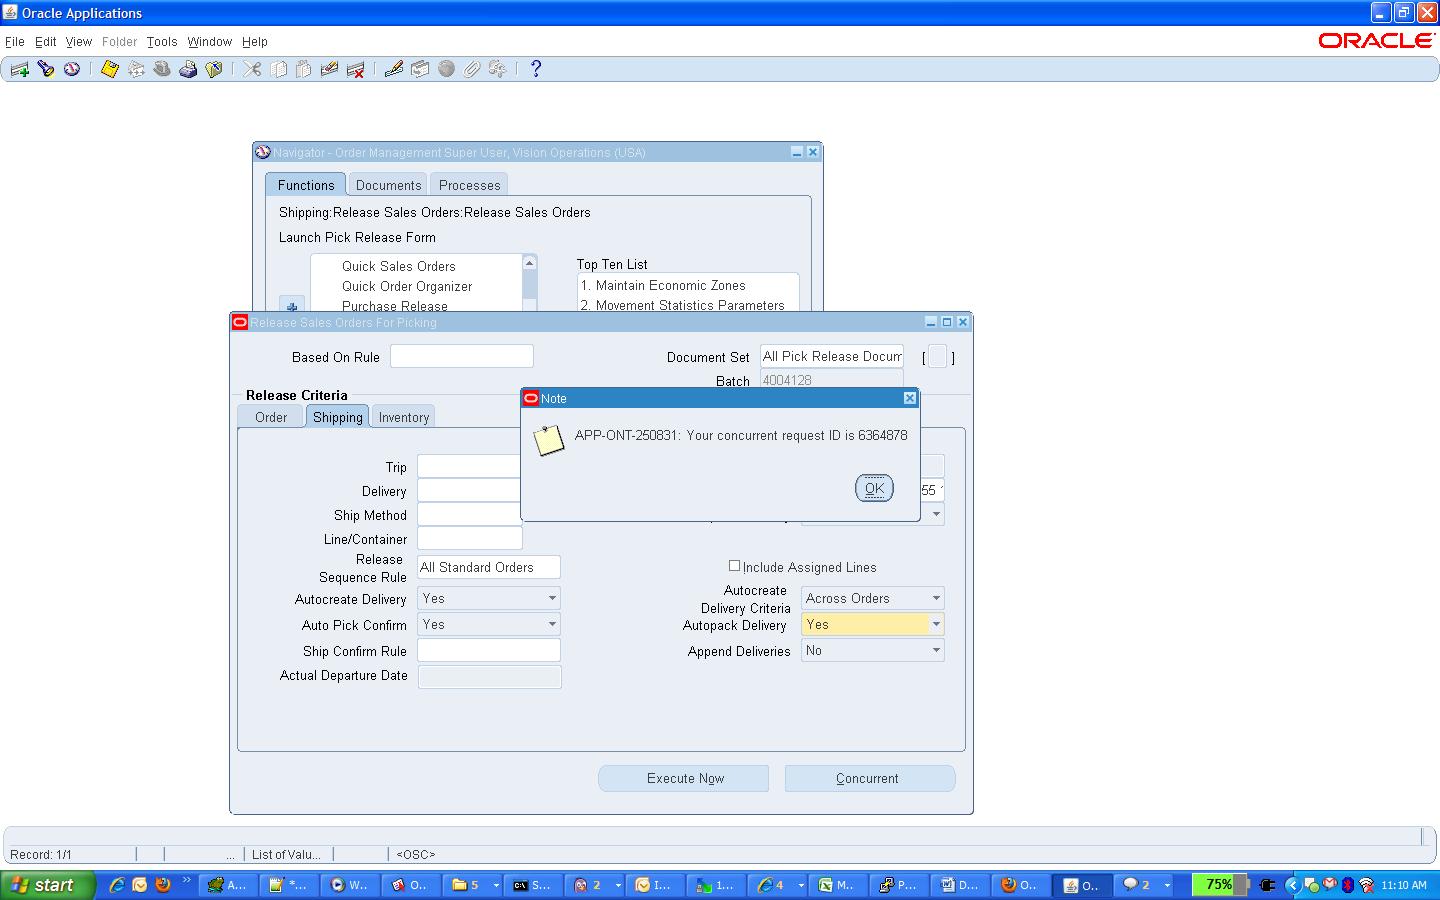1440x900 pixels.
Task: Click the Window Help question mark icon
Action: (x=536, y=69)
